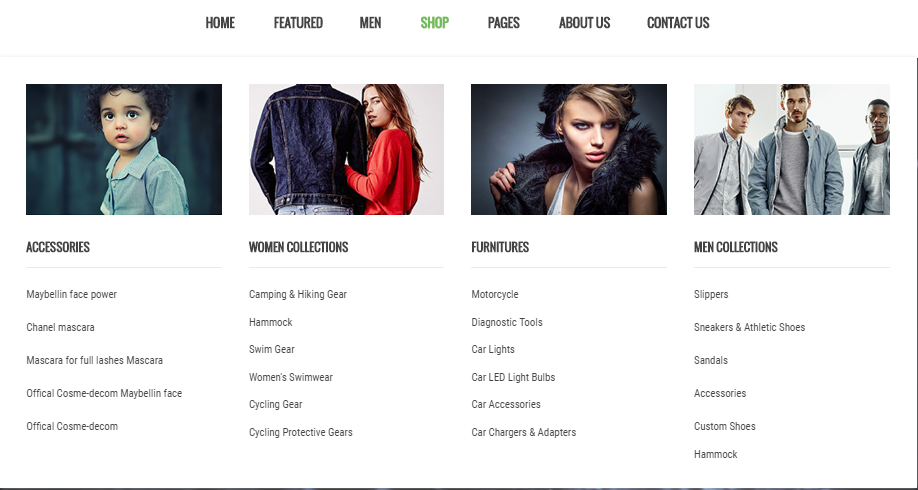Open Sneakers & Athletic Shoes link
This screenshot has width=918, height=490.
click(x=749, y=327)
